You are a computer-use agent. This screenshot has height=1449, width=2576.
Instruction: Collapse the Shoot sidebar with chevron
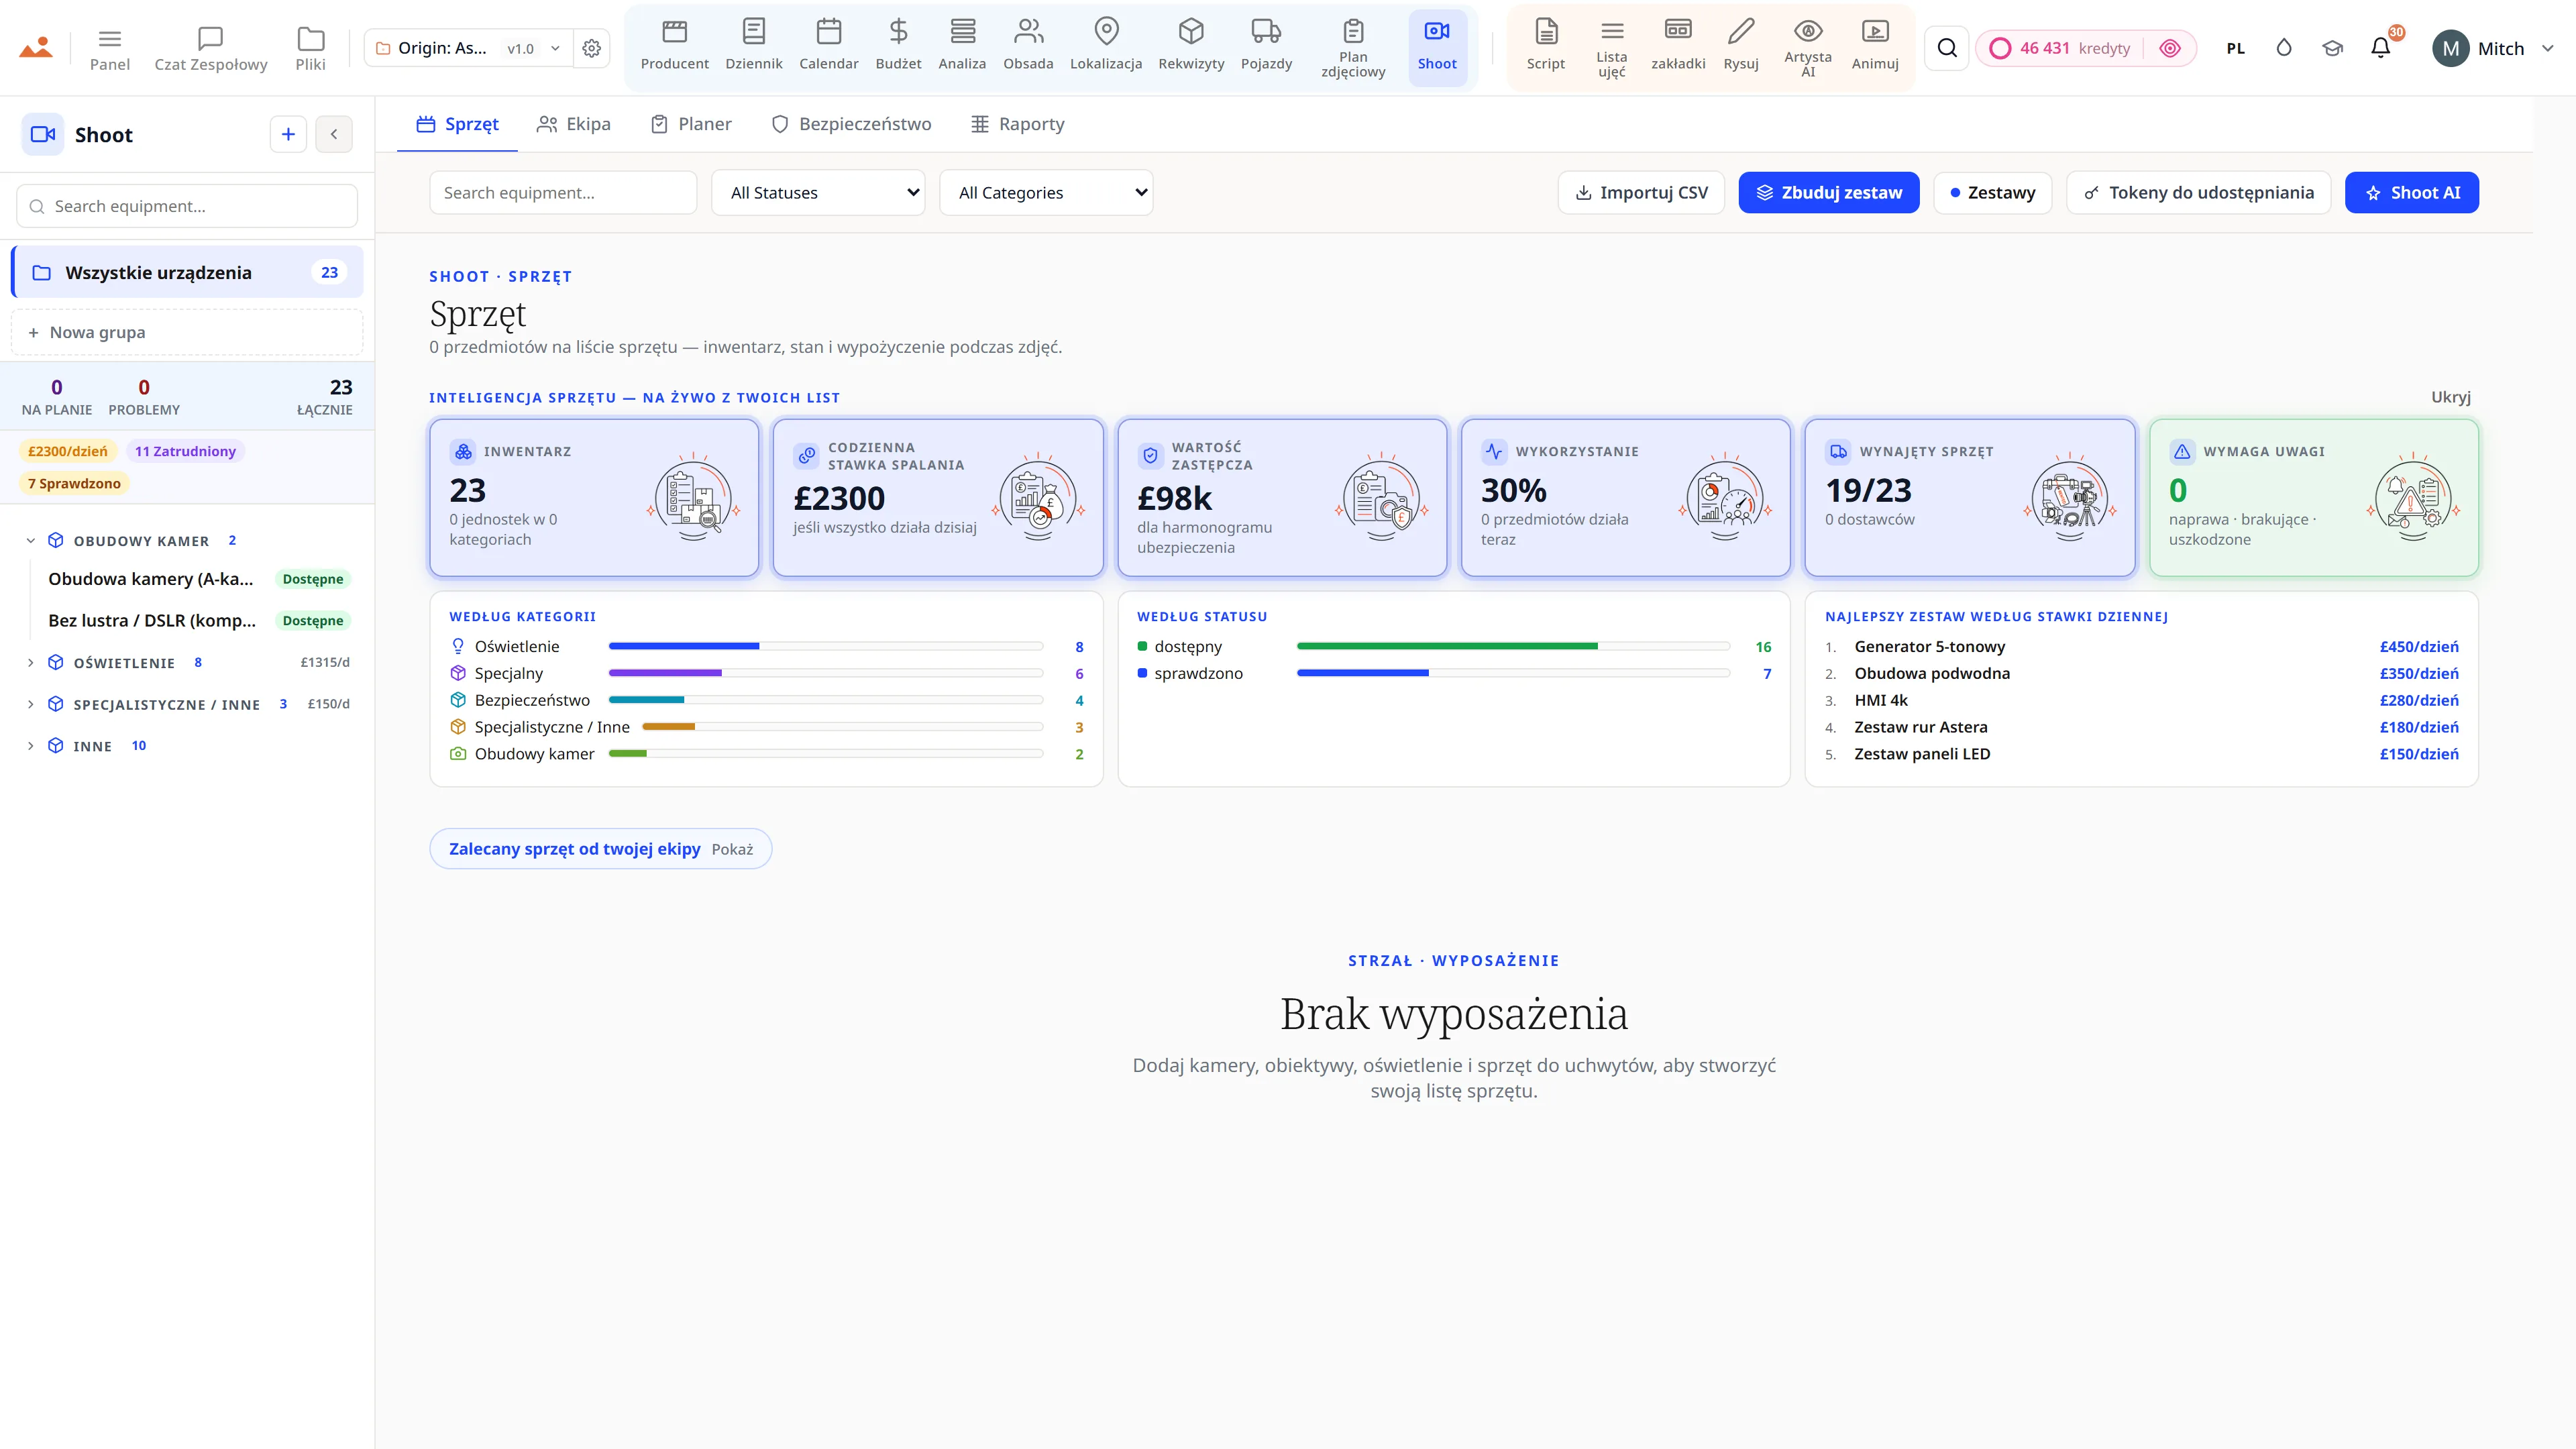334,134
